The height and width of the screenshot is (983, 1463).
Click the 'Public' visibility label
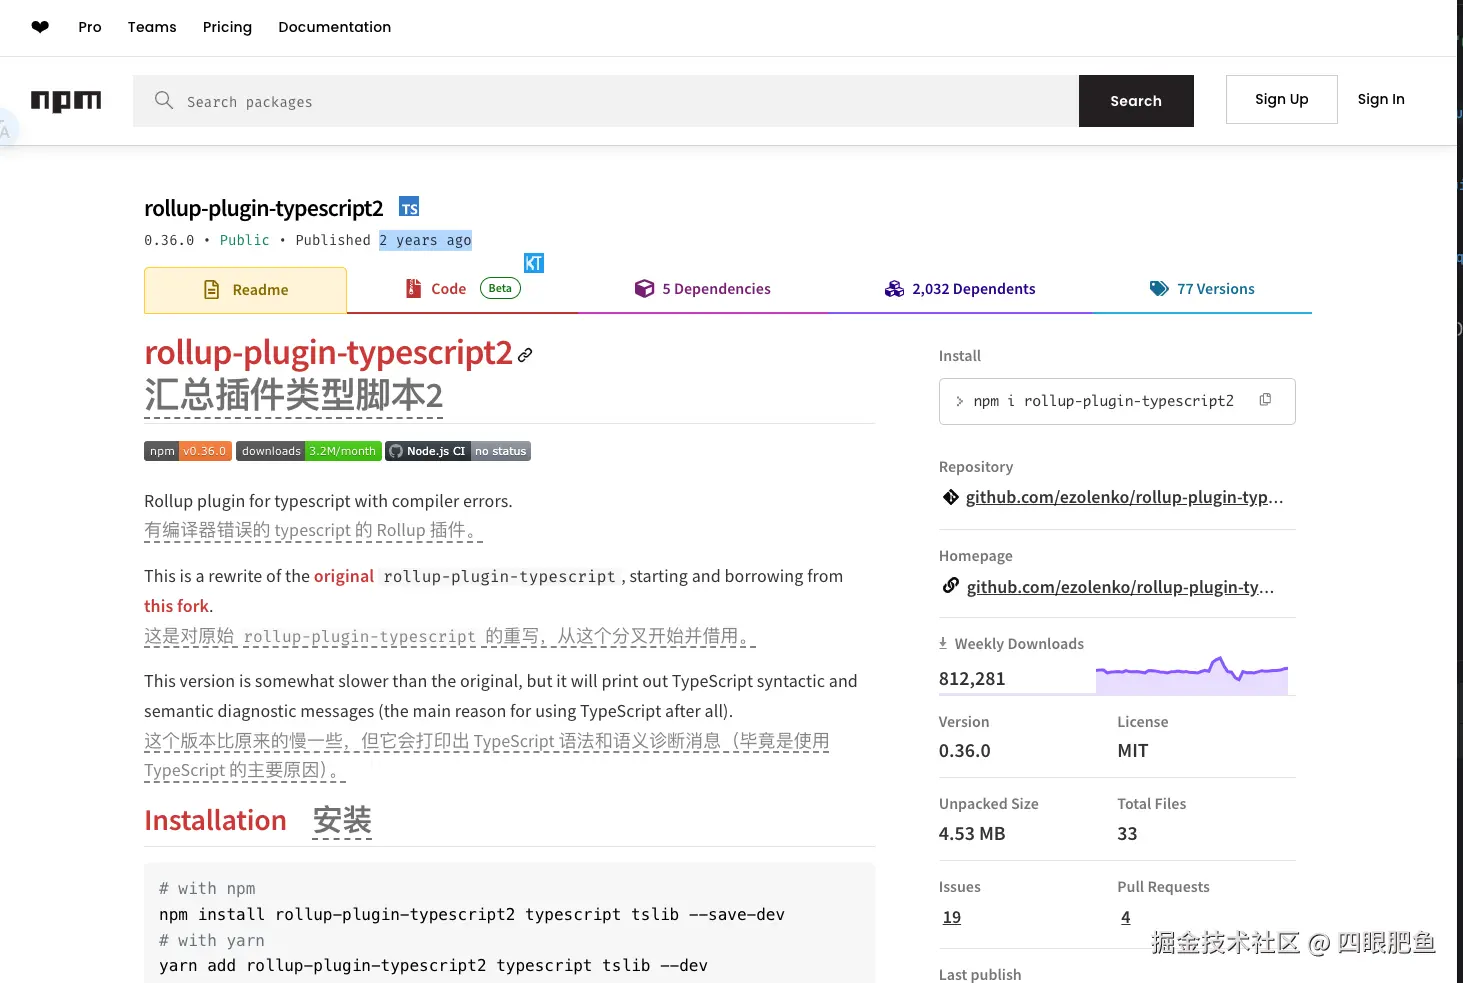point(245,240)
